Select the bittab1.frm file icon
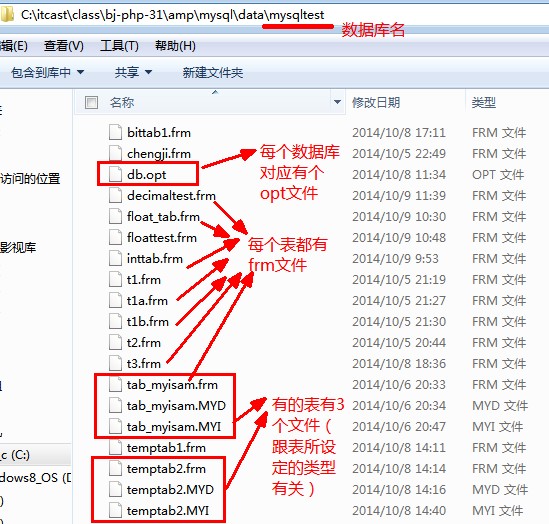549x524 pixels. [115, 132]
